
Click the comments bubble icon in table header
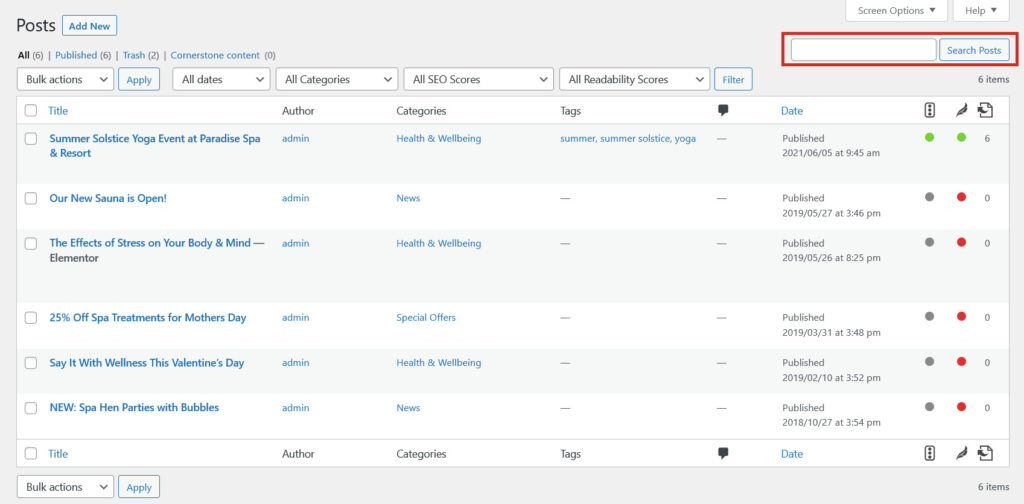coord(723,110)
